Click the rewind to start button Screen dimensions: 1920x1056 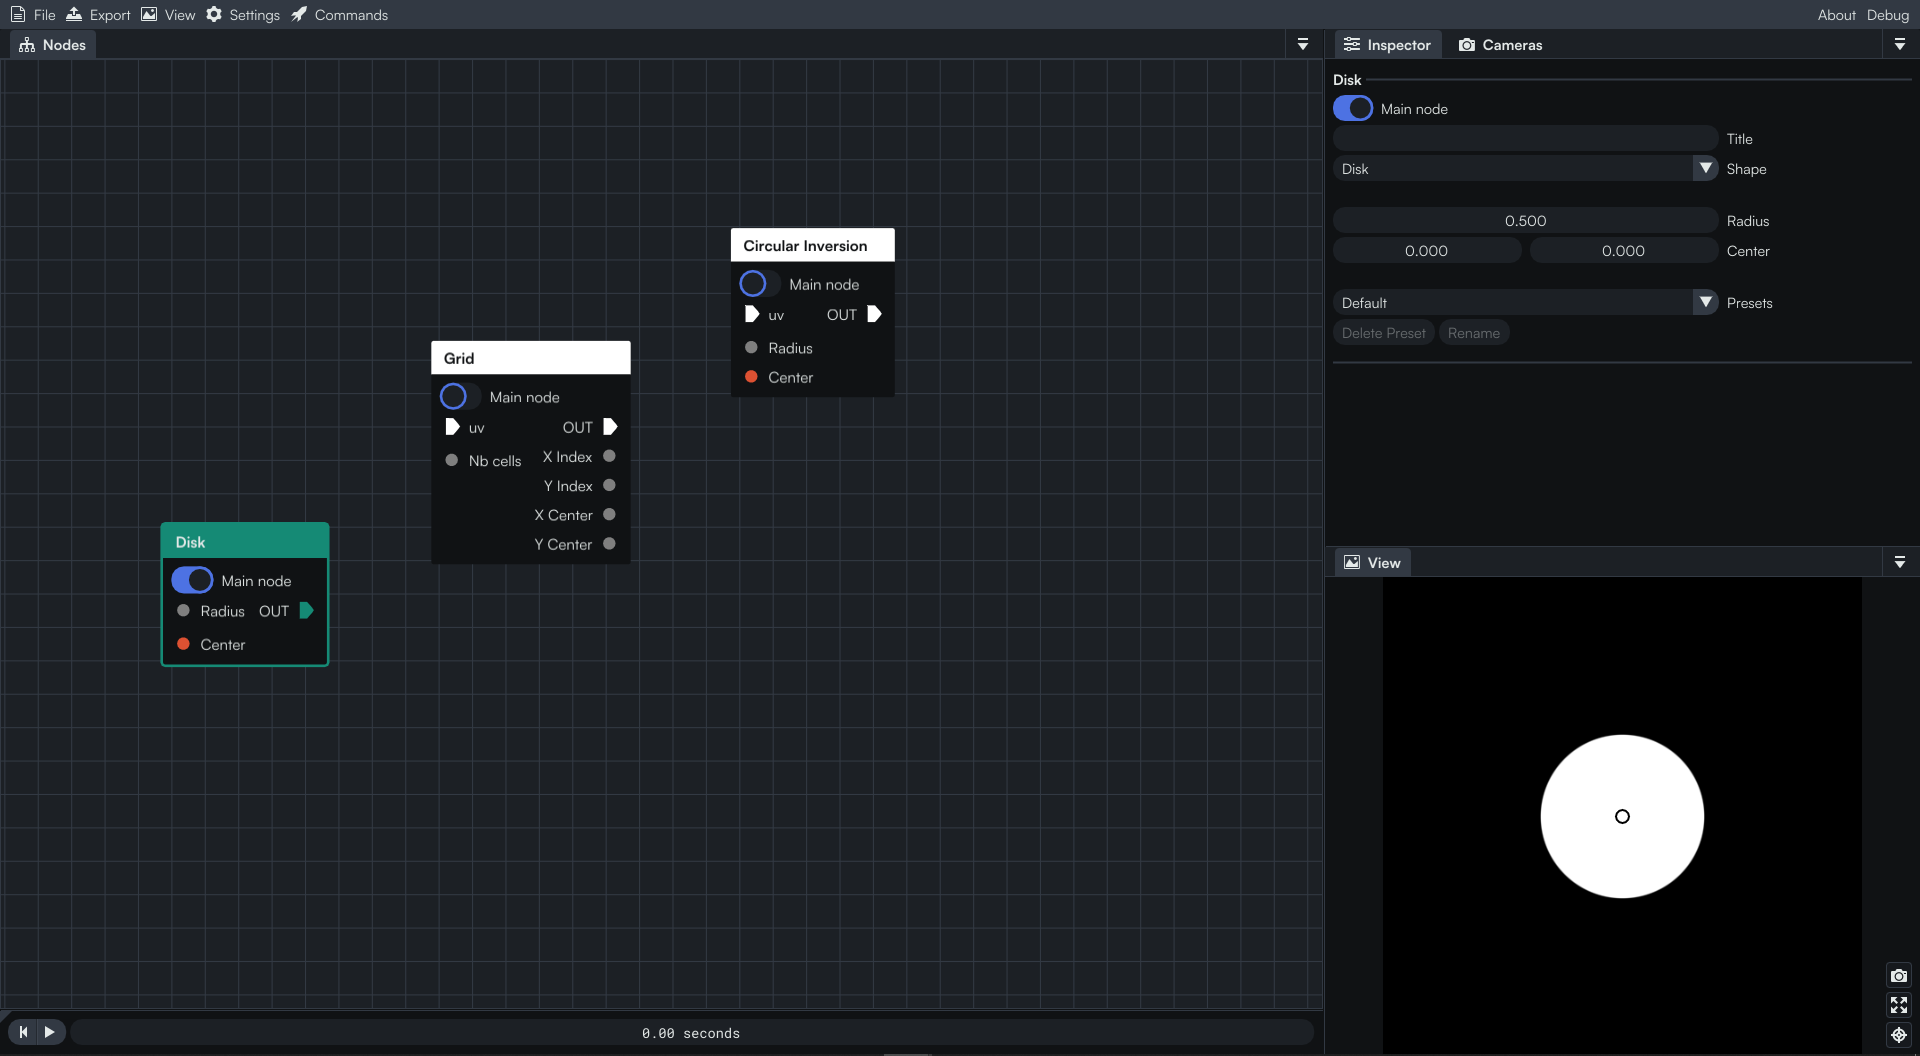(23, 1031)
